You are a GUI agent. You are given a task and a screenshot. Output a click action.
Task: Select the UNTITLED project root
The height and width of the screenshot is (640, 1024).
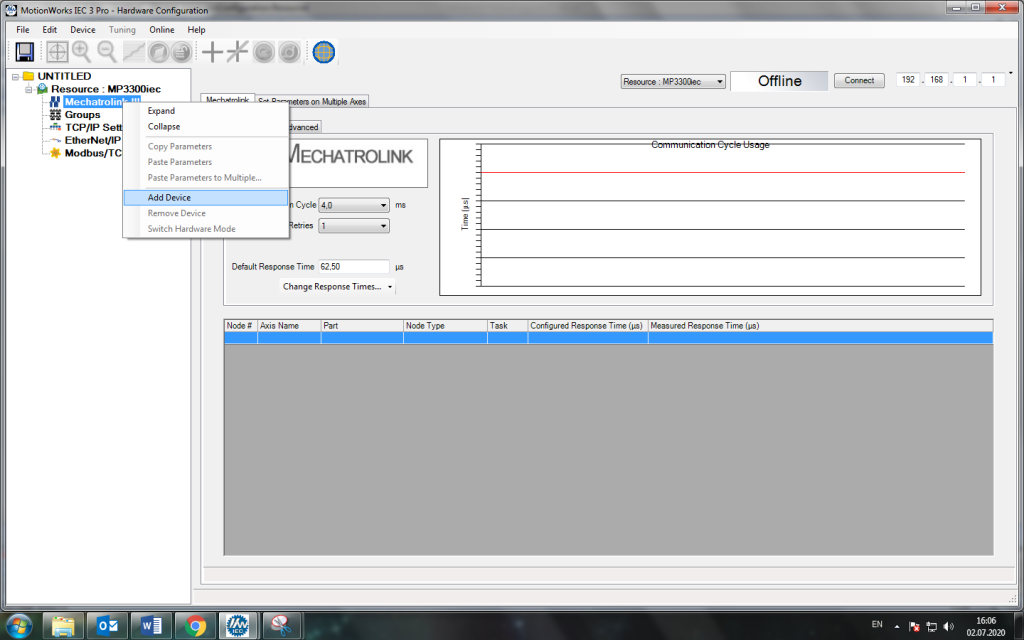(64, 76)
